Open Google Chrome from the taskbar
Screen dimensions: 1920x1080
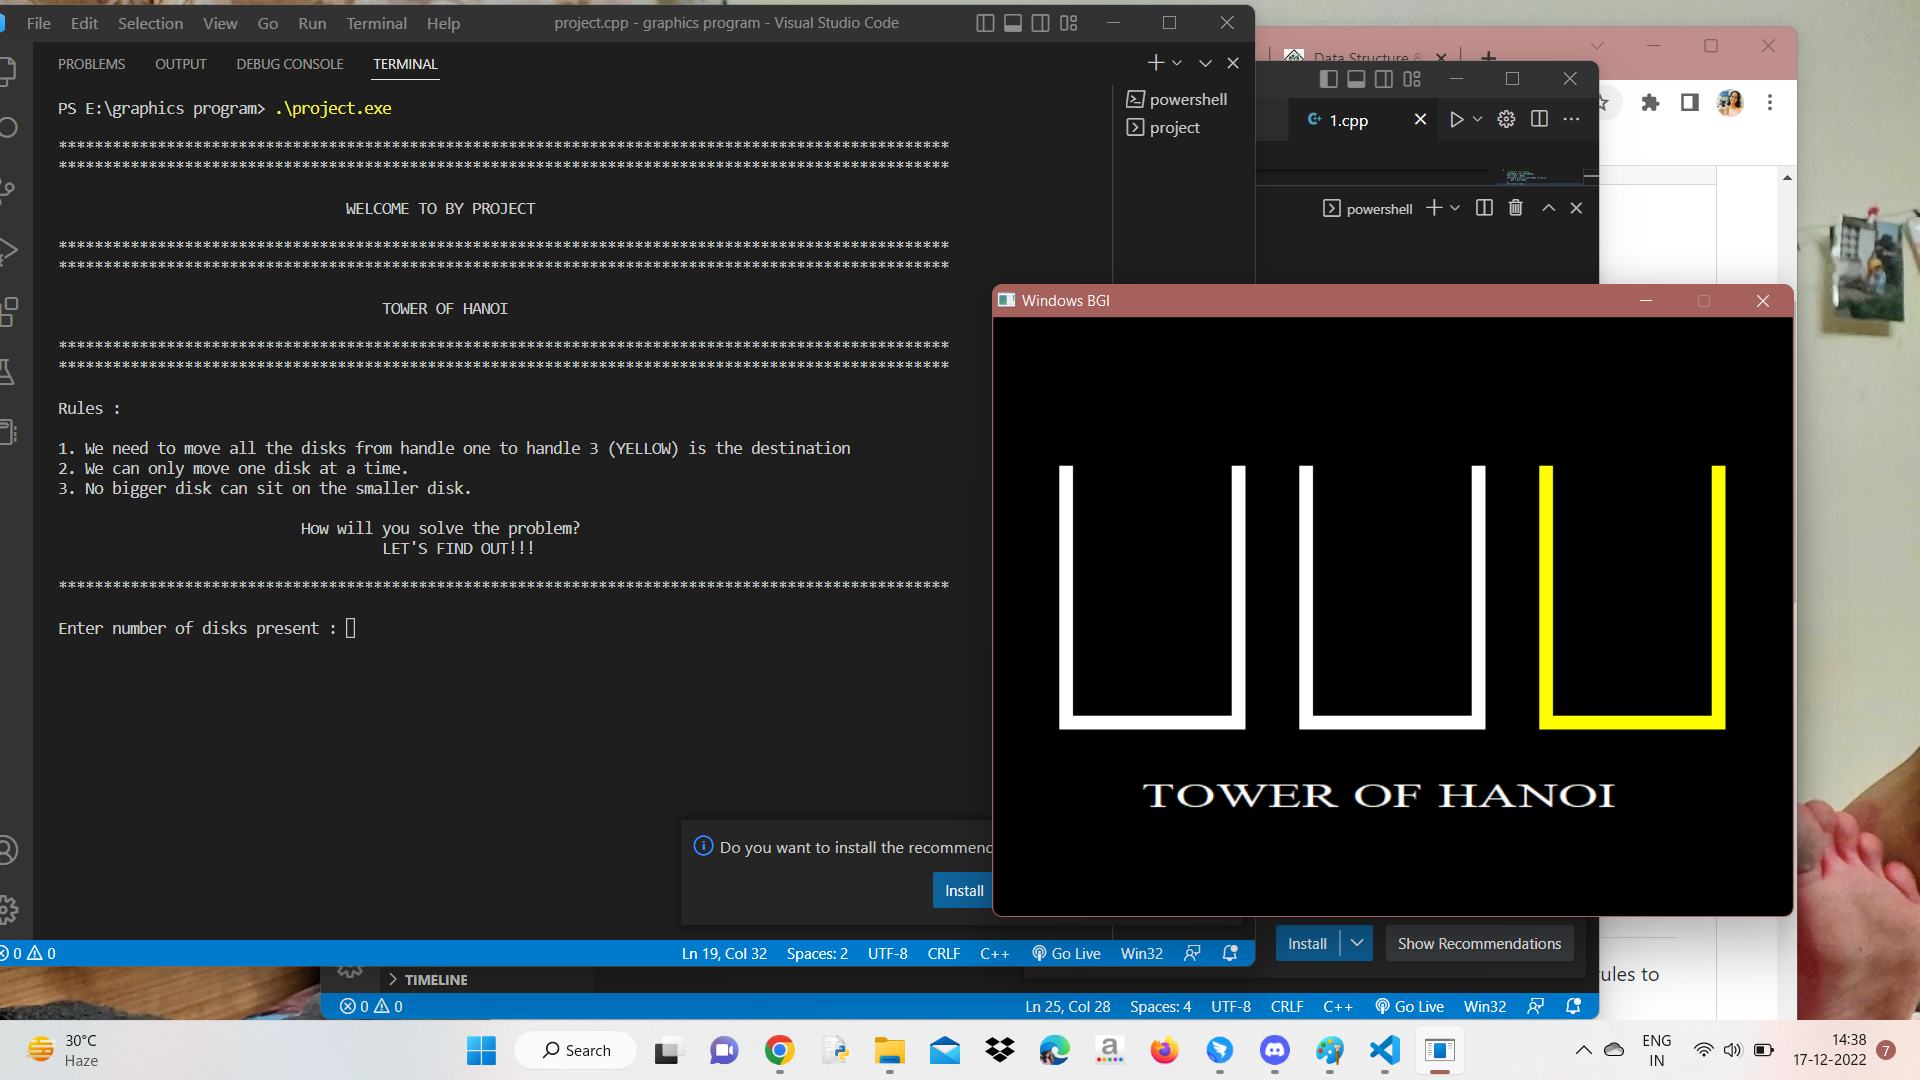[x=780, y=1050]
